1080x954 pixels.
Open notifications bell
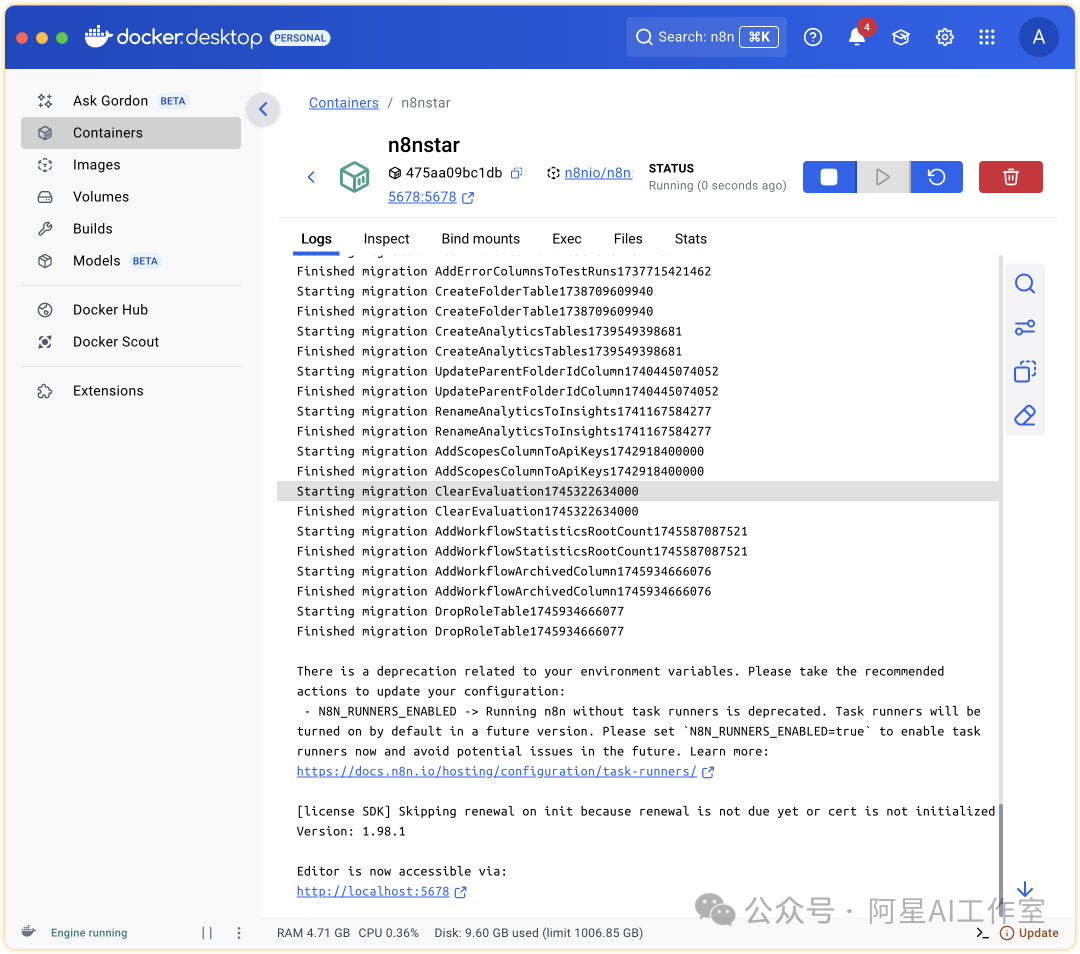[857, 37]
